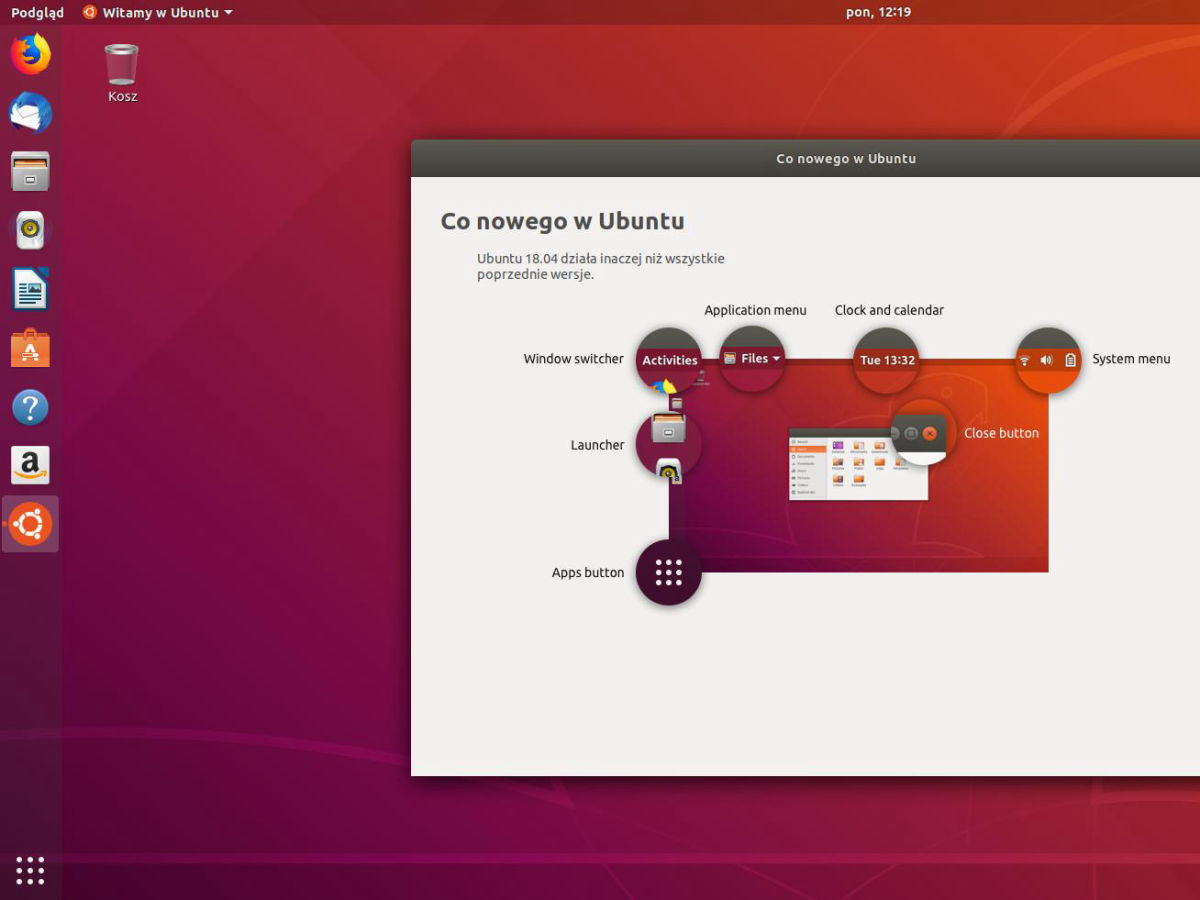Image resolution: width=1200 pixels, height=900 pixels.
Task: Start Rhythmbox music player from dock
Action: [30, 231]
